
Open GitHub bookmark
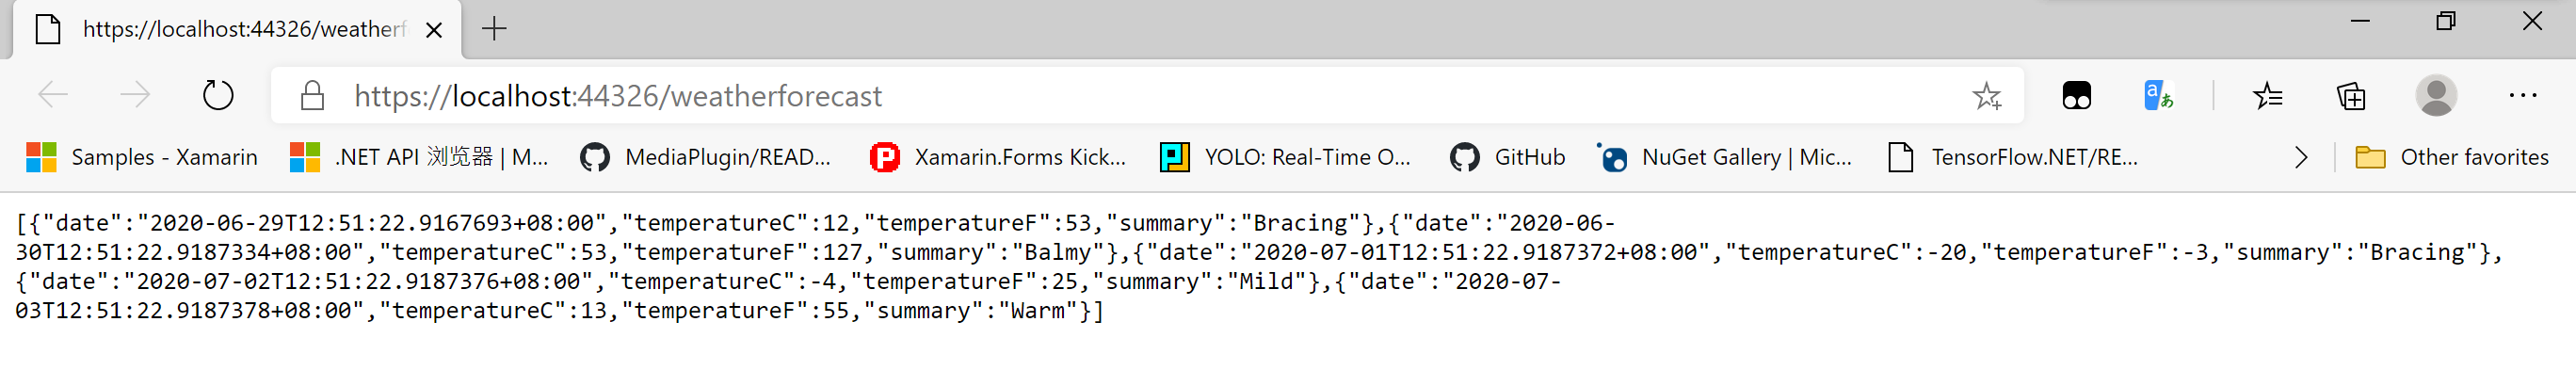point(1508,157)
